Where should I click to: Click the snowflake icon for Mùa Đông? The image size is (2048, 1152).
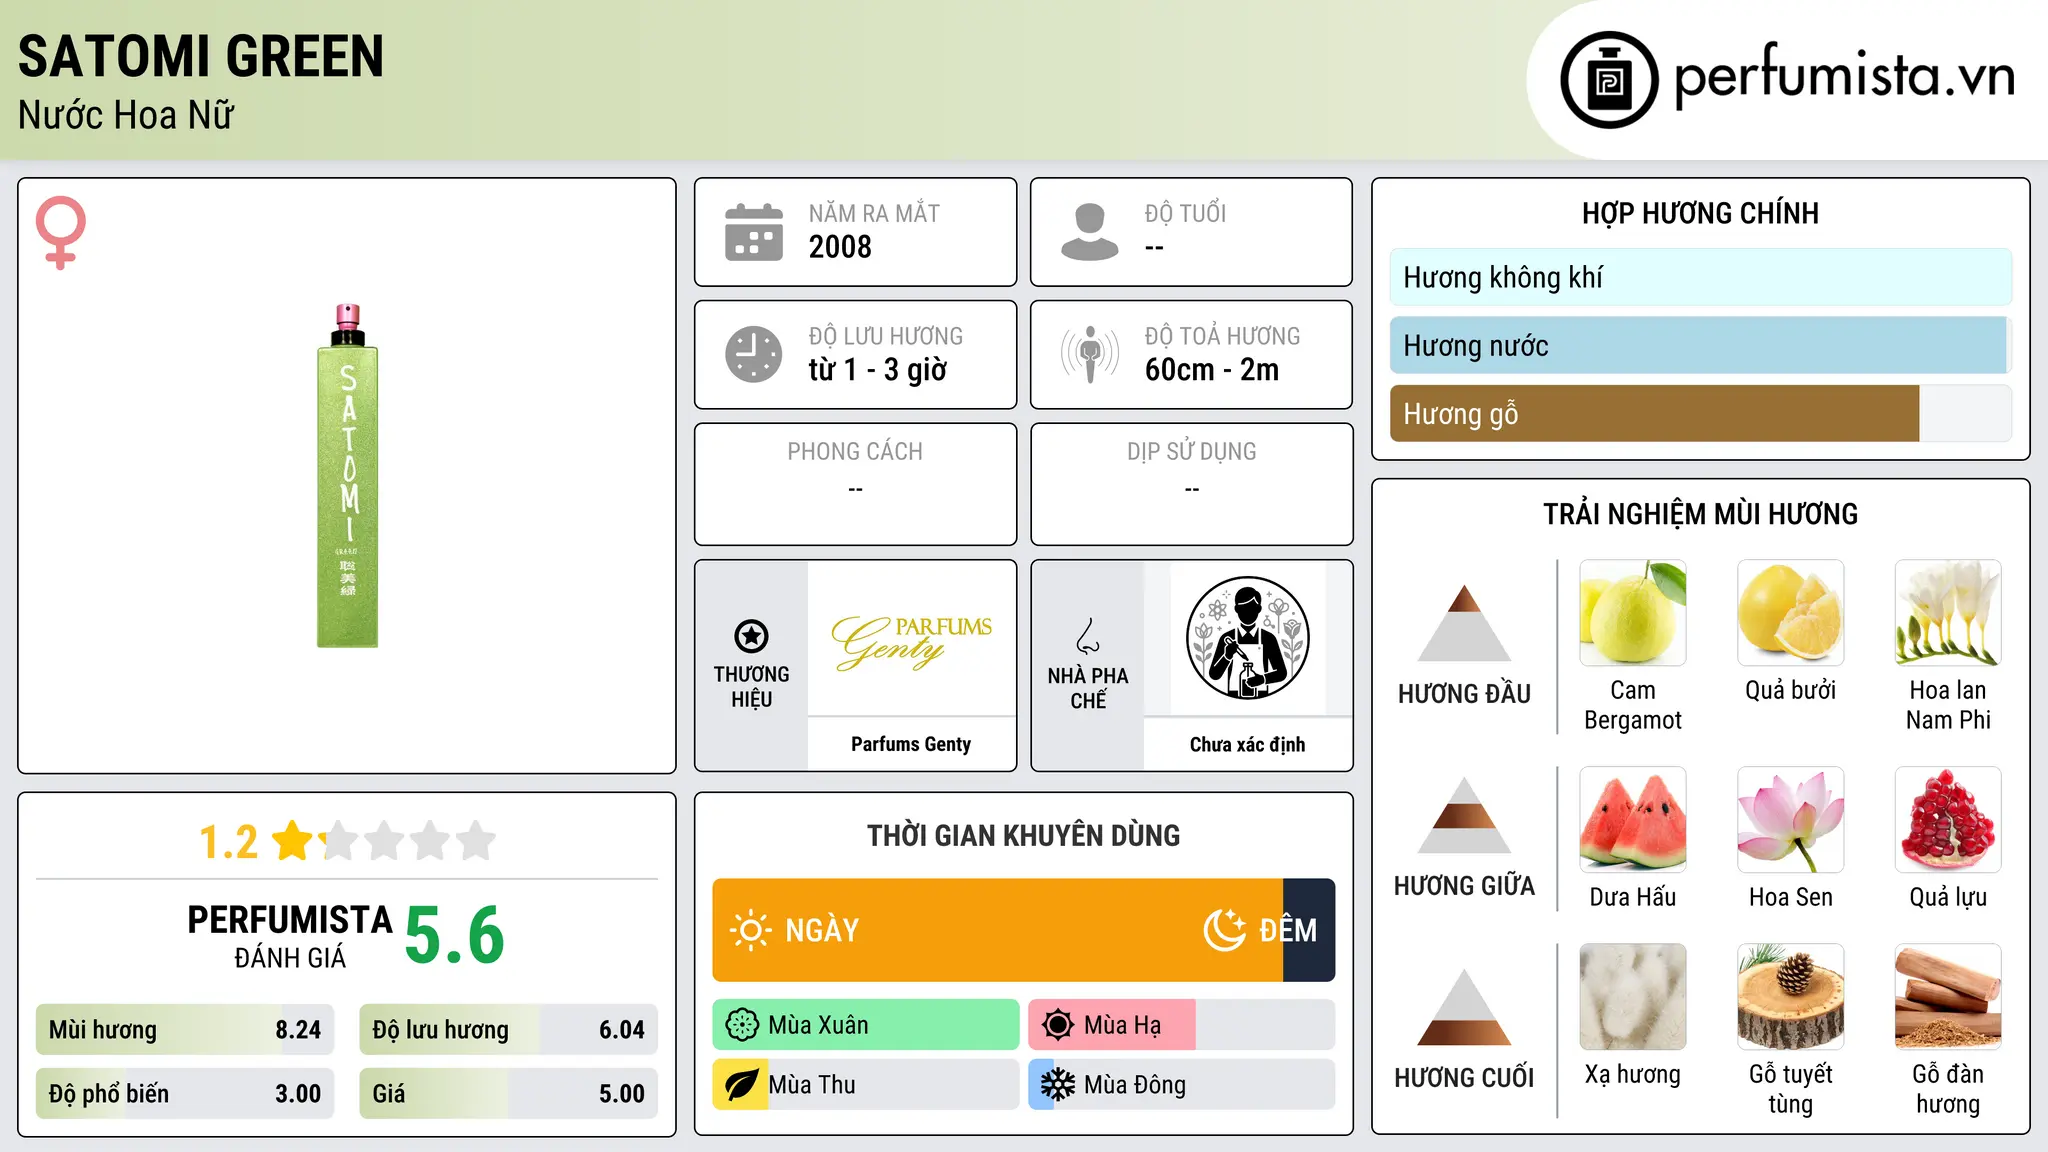pyautogui.click(x=1057, y=1085)
